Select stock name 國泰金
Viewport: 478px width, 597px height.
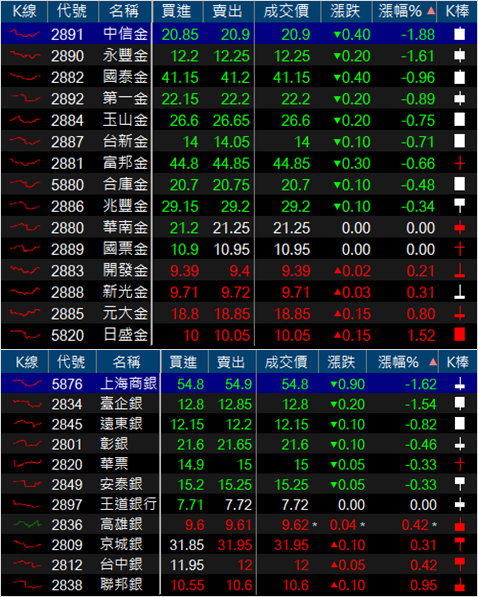coord(125,77)
